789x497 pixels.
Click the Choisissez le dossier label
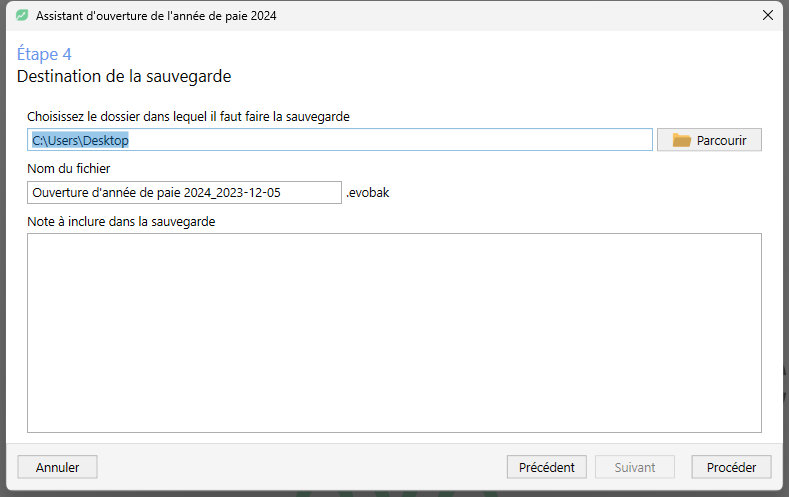pyautogui.click(x=188, y=117)
